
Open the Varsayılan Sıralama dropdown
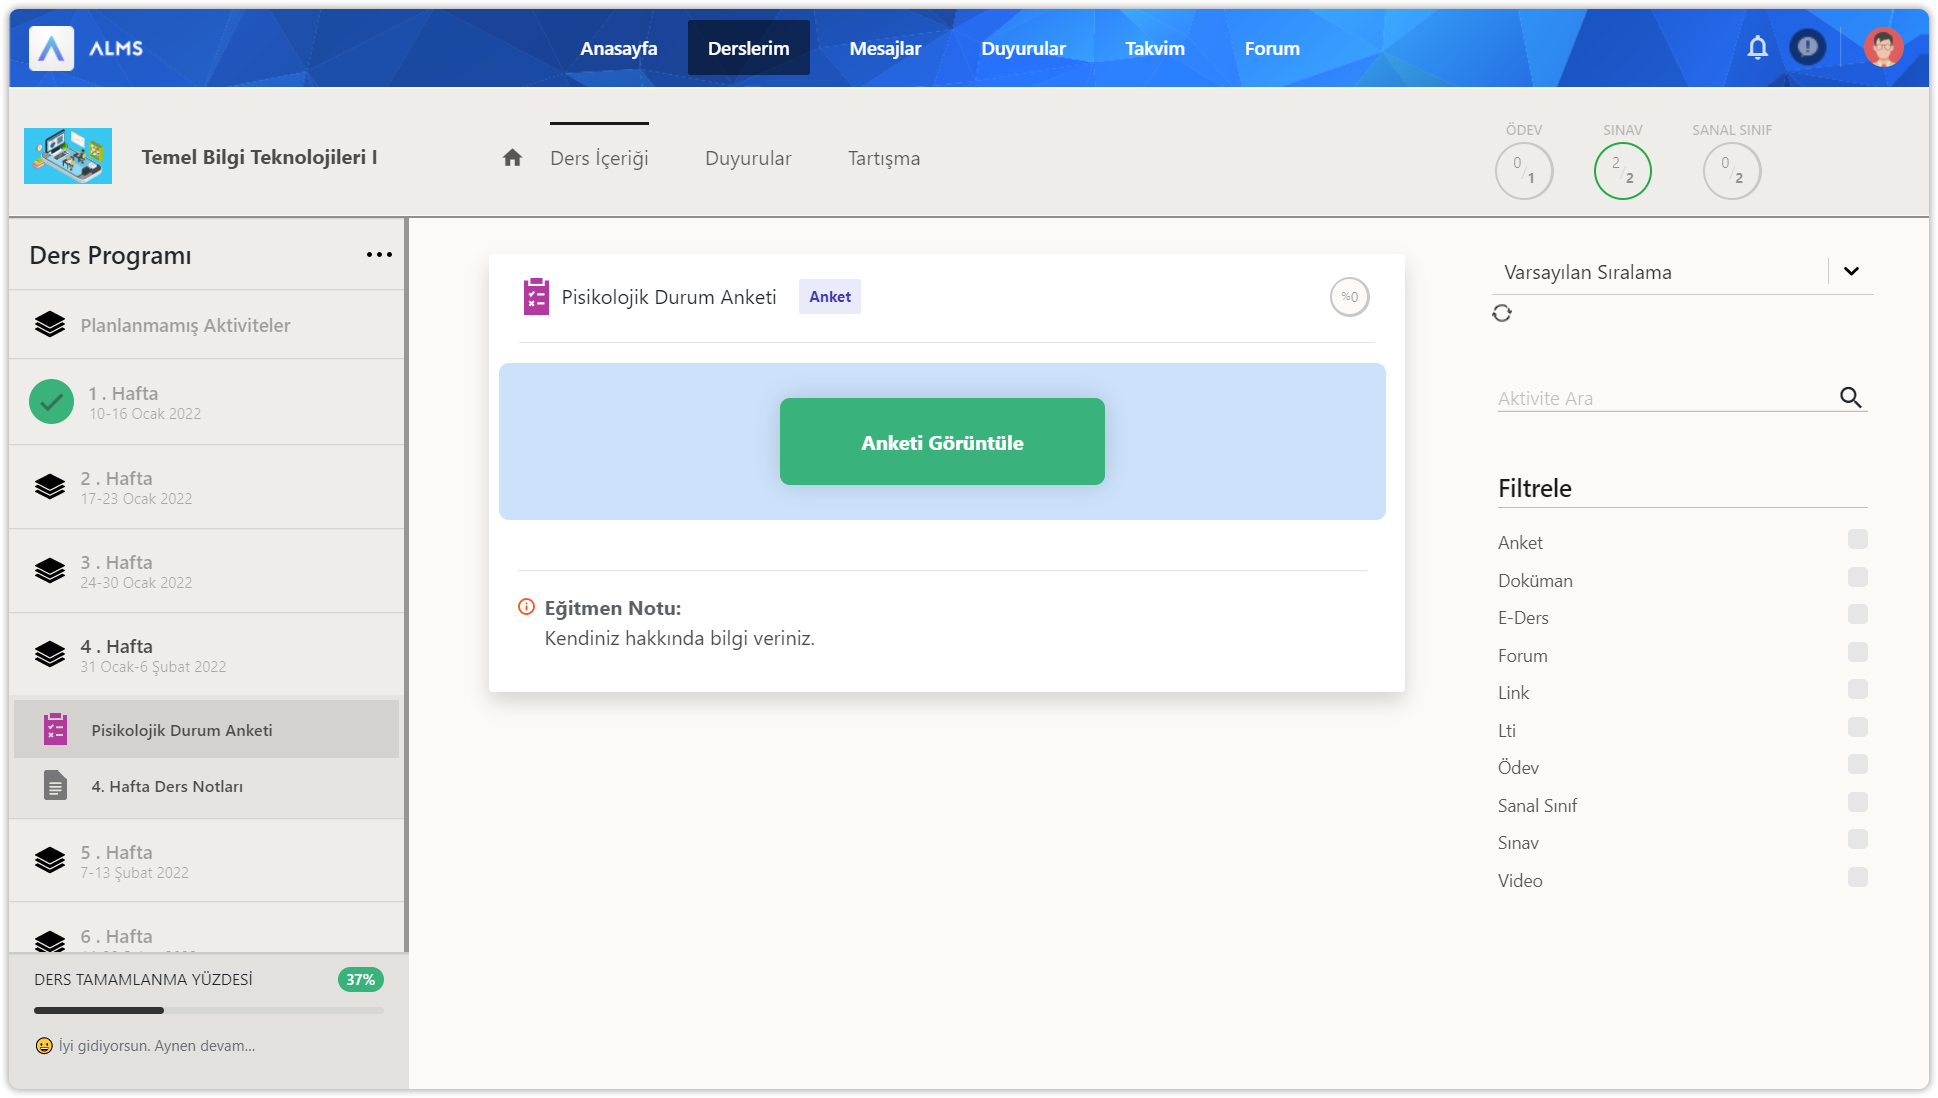coord(1851,271)
